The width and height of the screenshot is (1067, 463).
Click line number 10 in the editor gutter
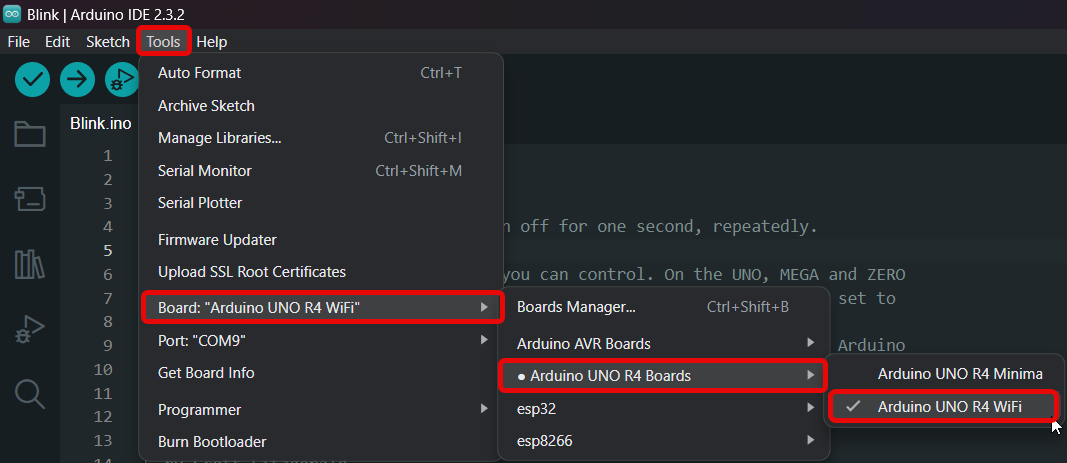(103, 370)
